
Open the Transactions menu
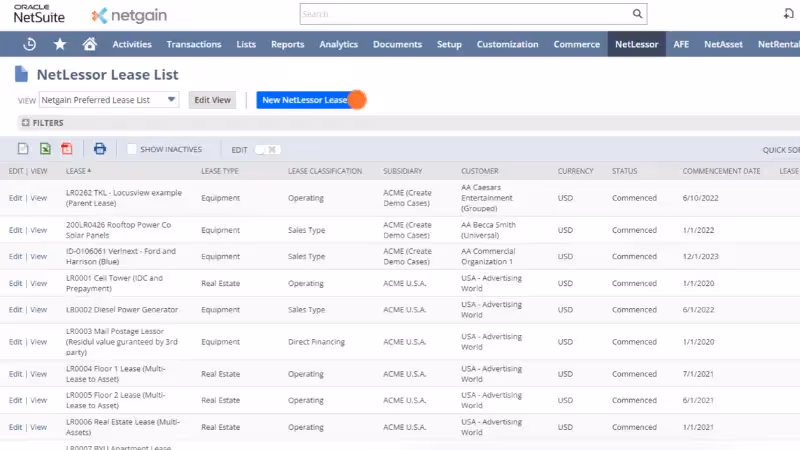pos(194,44)
